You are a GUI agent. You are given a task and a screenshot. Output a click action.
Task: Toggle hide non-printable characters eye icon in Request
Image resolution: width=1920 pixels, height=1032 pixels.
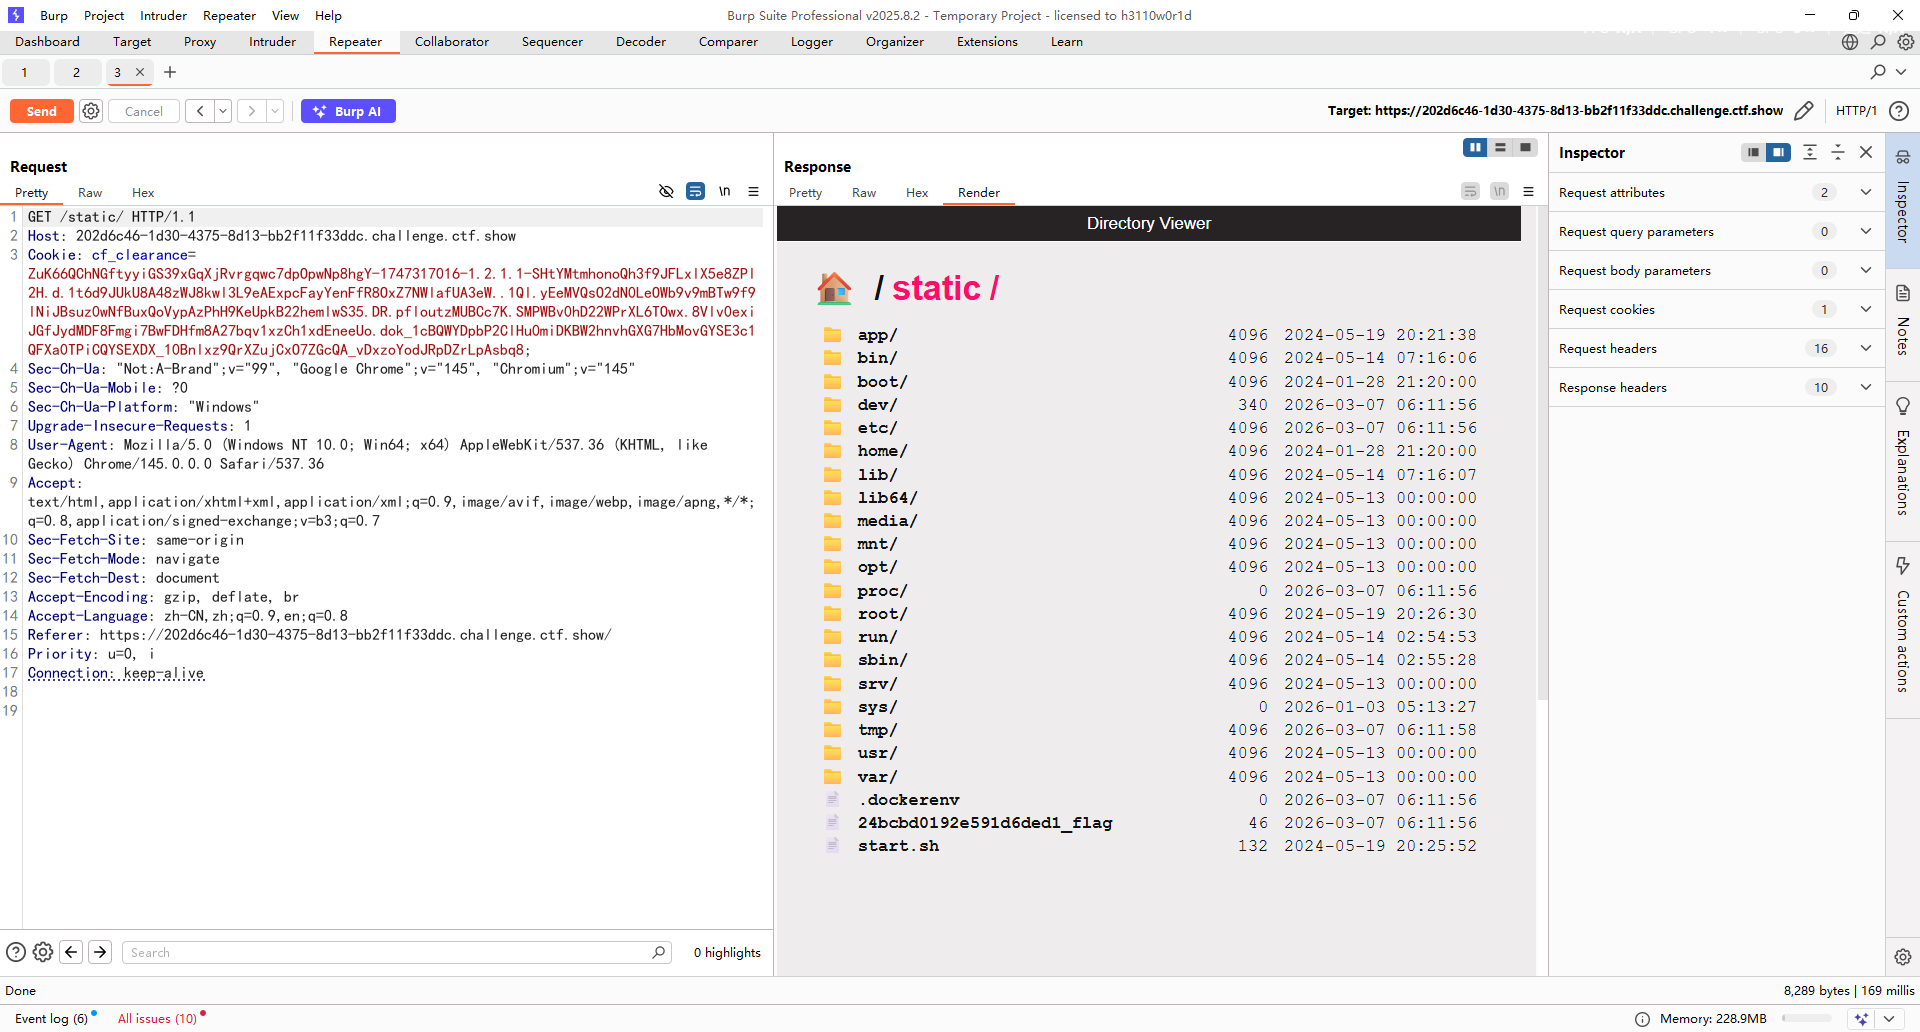666,192
